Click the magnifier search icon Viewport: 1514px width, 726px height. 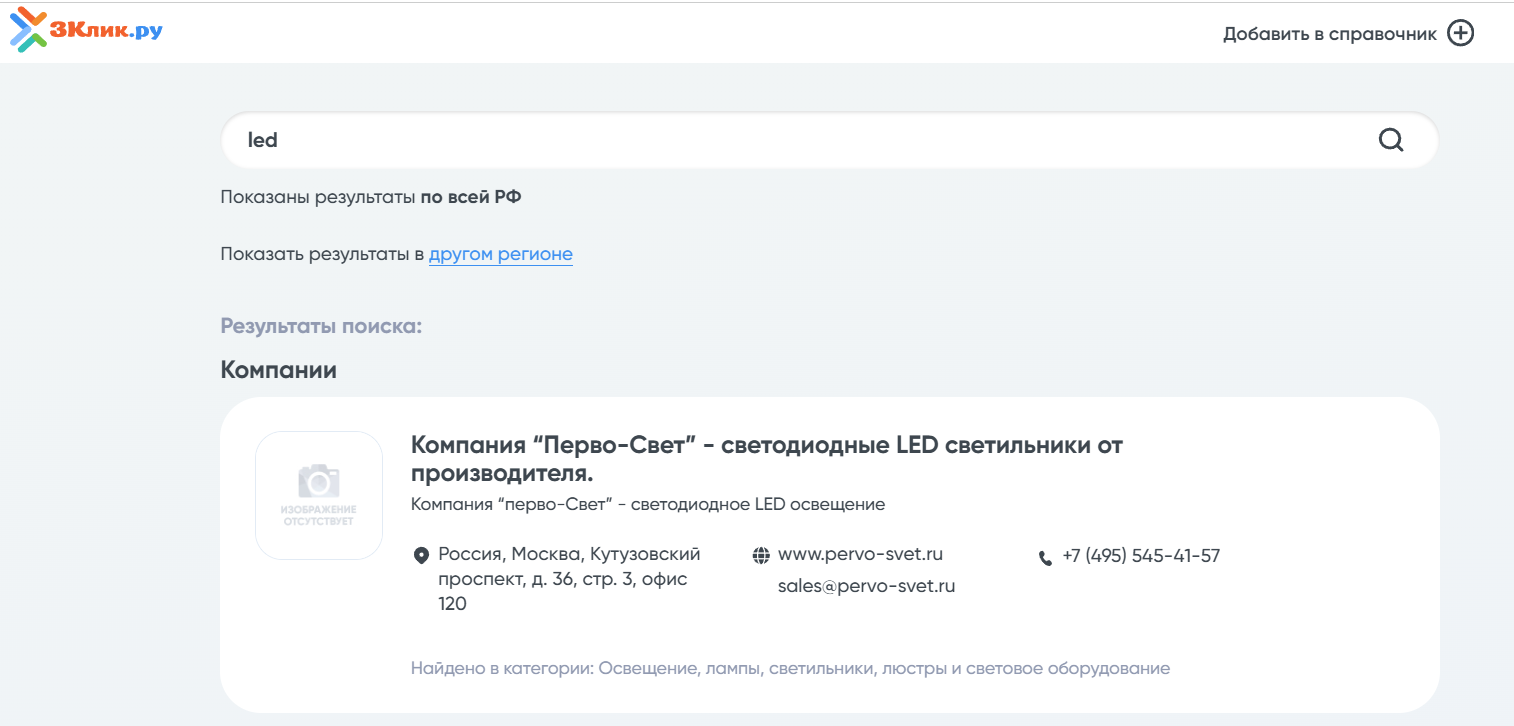1391,140
